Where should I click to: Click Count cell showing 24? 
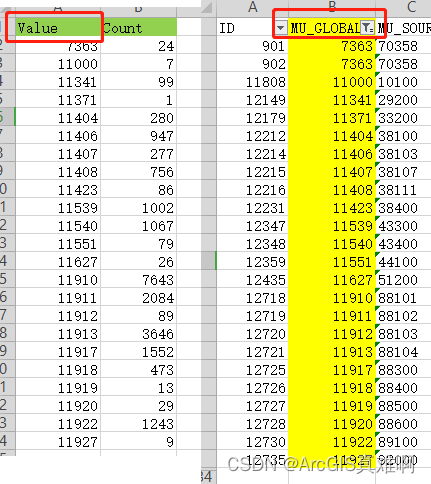139,46
